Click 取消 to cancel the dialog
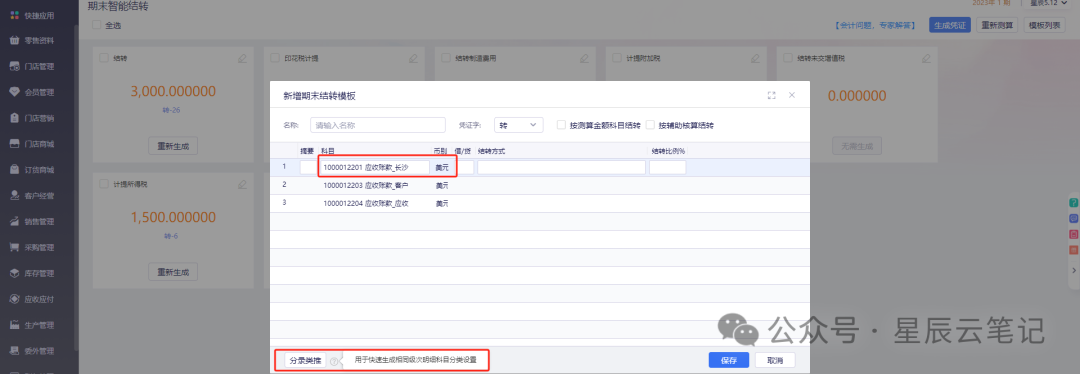 pos(775,360)
